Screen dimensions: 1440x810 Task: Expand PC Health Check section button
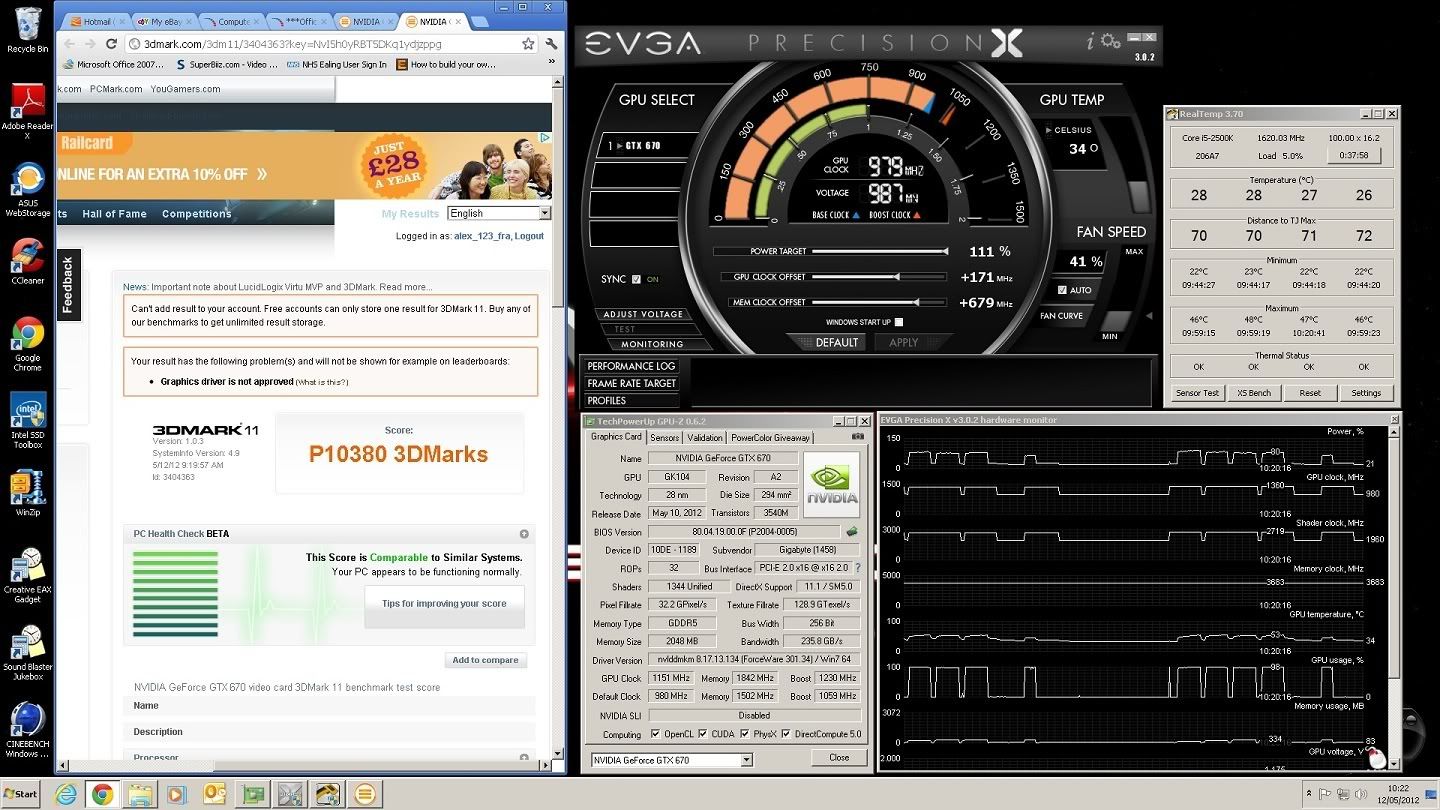coord(524,534)
